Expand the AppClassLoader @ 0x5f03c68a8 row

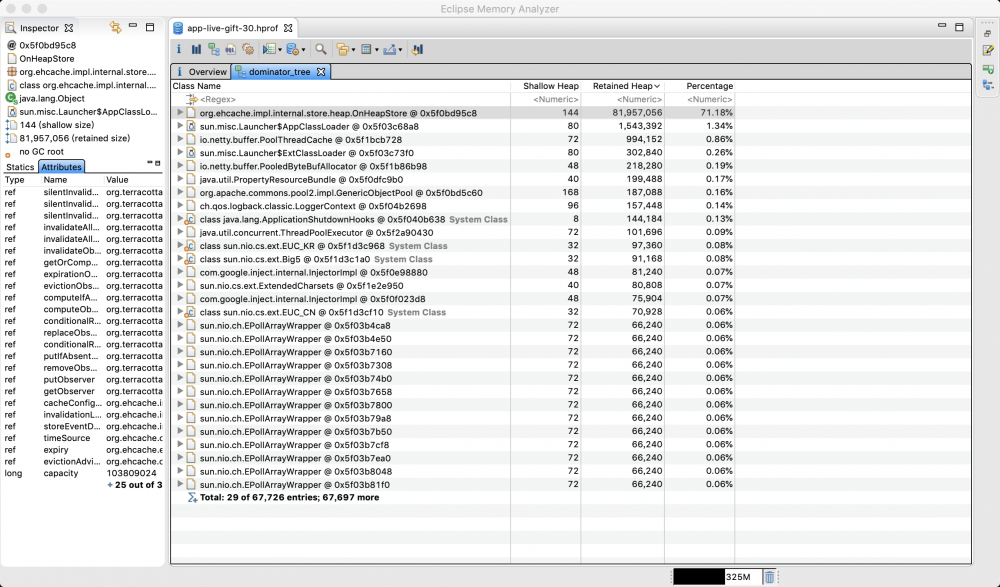point(180,126)
